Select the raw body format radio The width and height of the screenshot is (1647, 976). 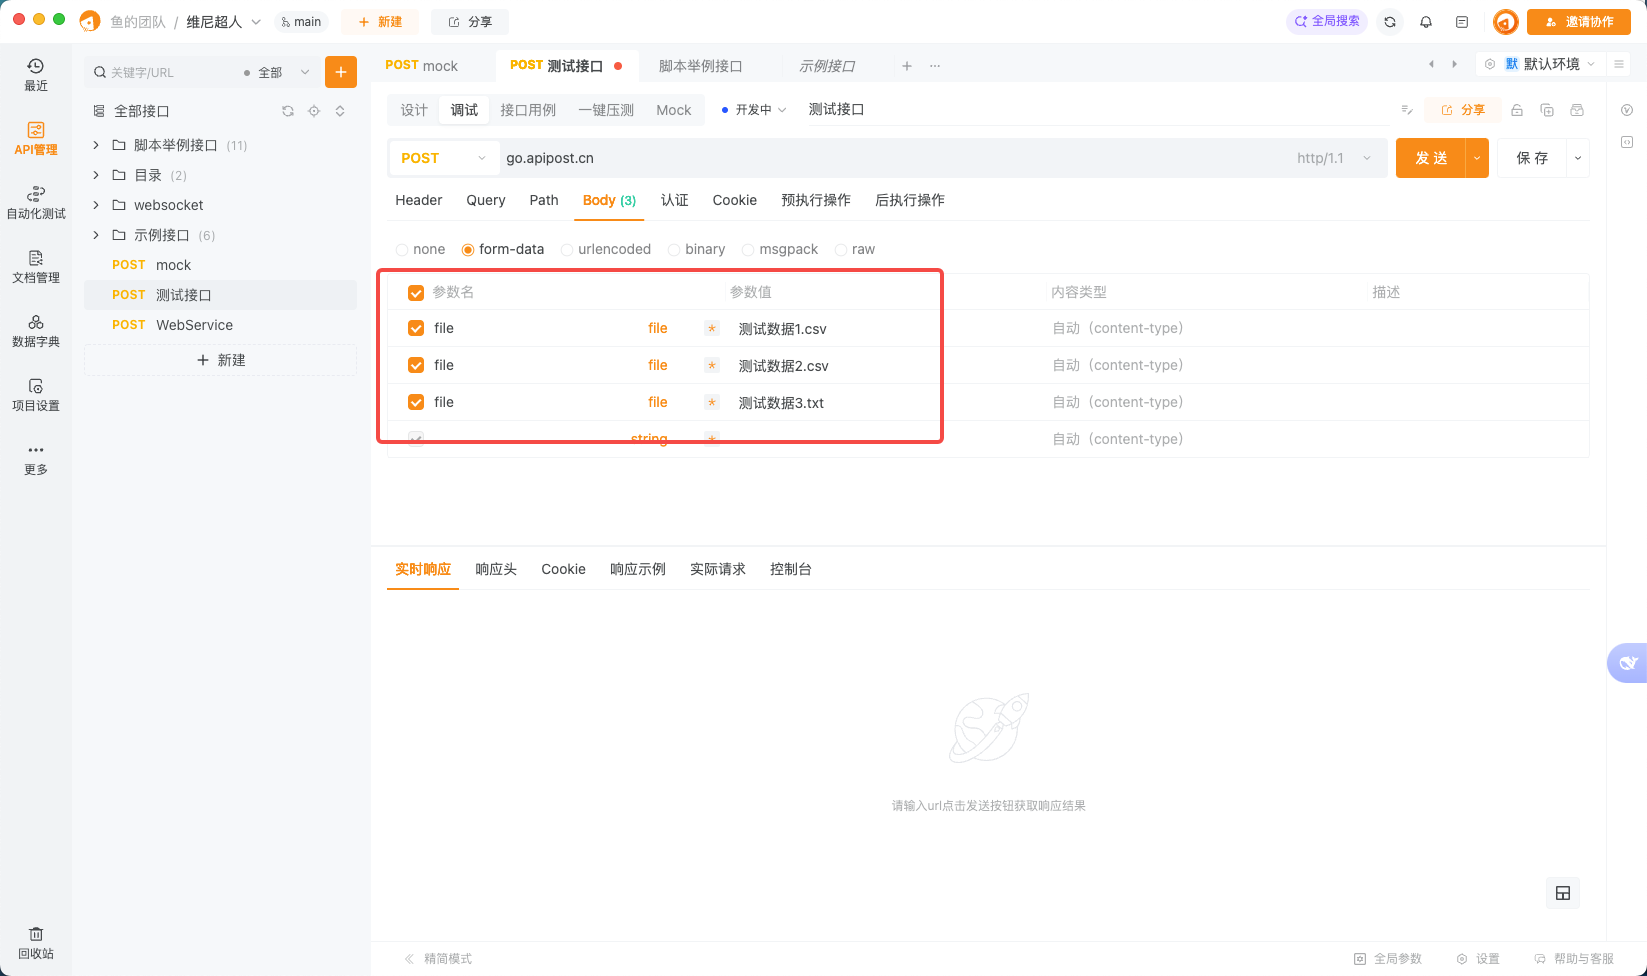pyautogui.click(x=840, y=249)
